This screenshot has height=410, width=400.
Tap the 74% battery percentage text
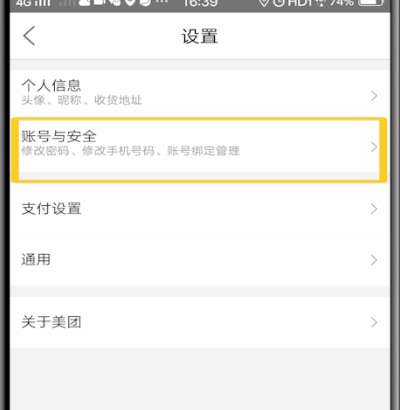[342, 3]
